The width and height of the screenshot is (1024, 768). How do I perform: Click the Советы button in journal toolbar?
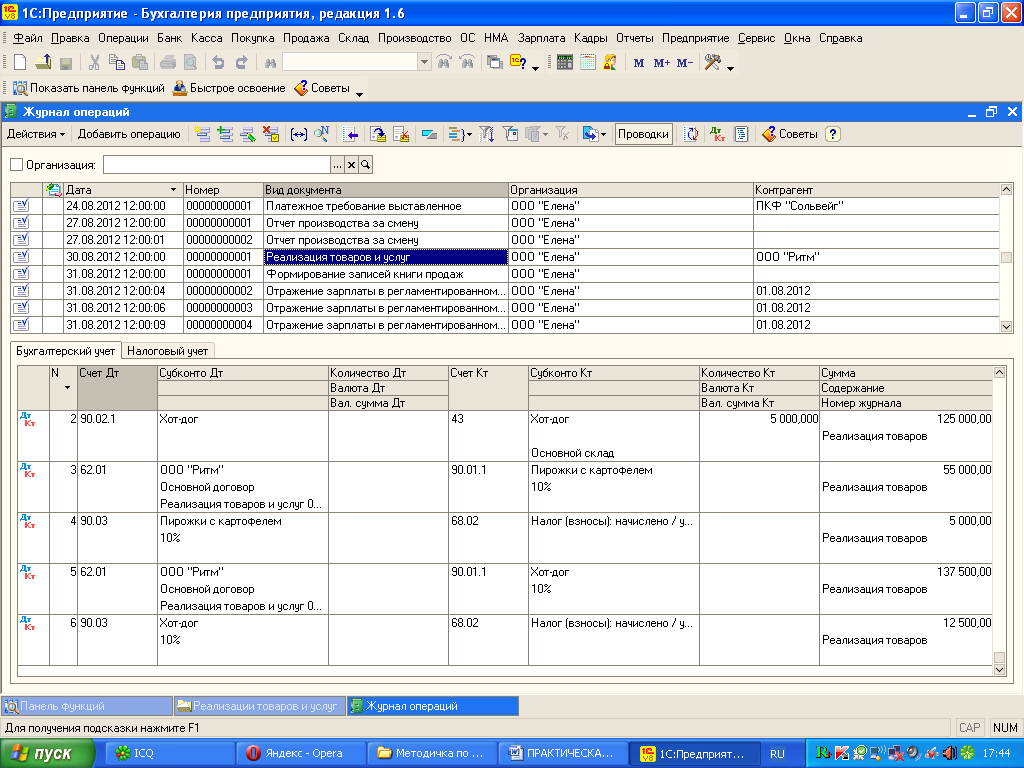coord(790,135)
